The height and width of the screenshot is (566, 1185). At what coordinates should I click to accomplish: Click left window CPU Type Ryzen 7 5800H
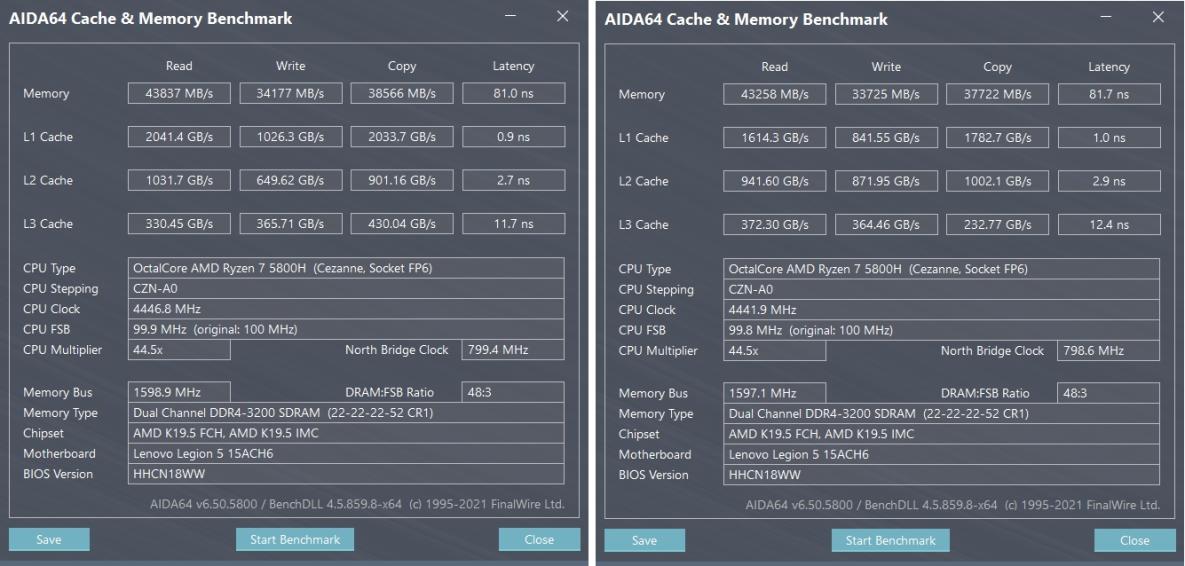[x=346, y=268]
